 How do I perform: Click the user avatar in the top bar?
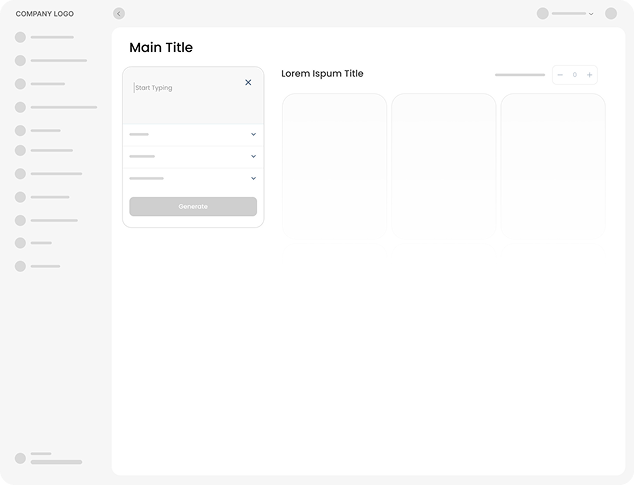tap(543, 14)
